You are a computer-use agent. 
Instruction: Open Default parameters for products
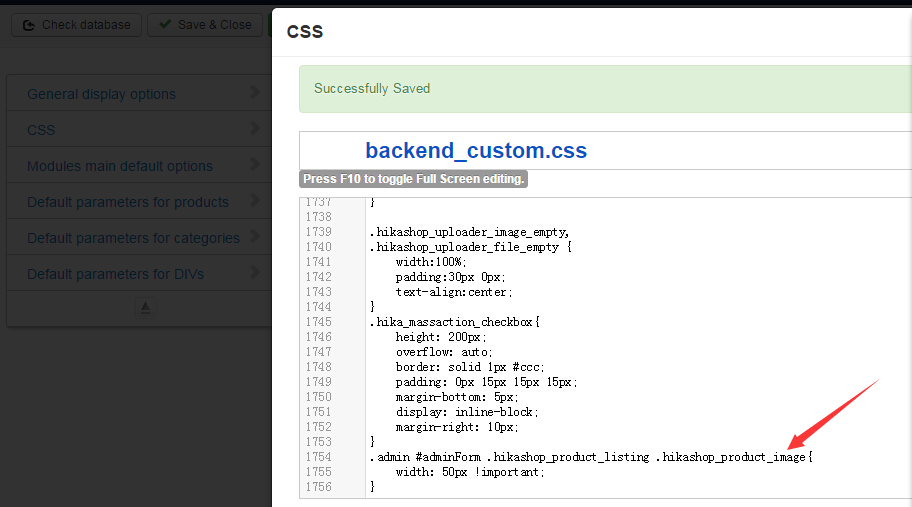click(128, 202)
